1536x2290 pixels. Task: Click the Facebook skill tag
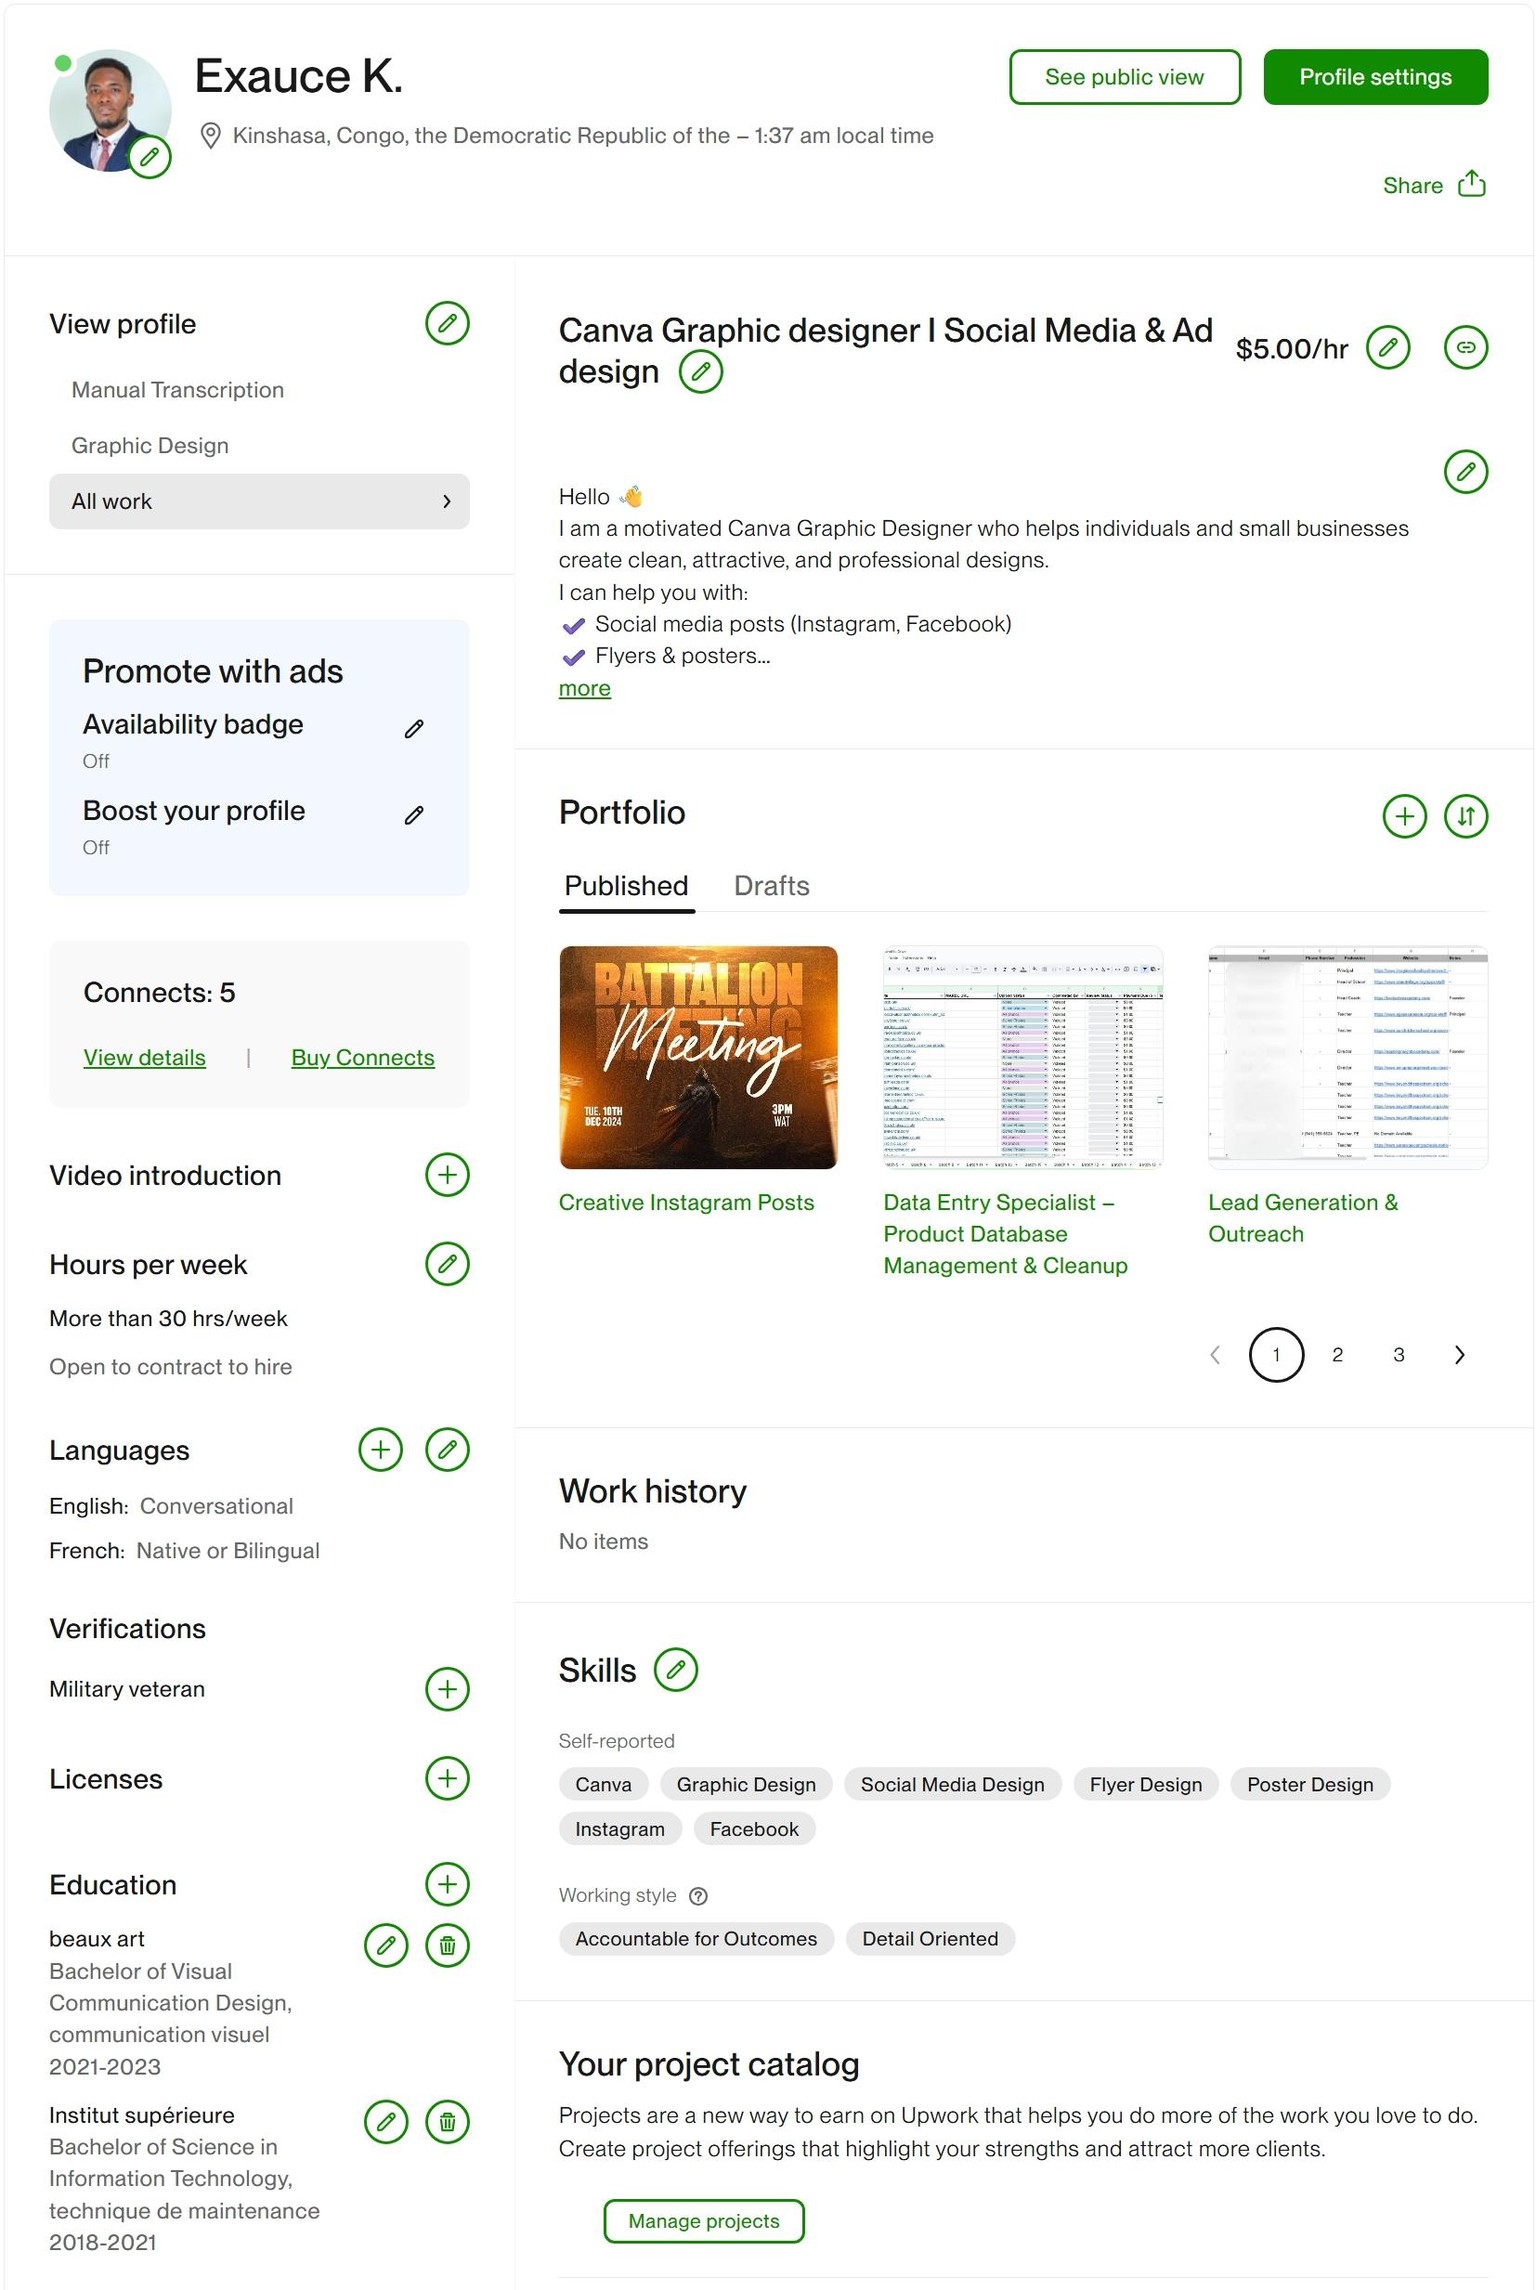point(754,1829)
